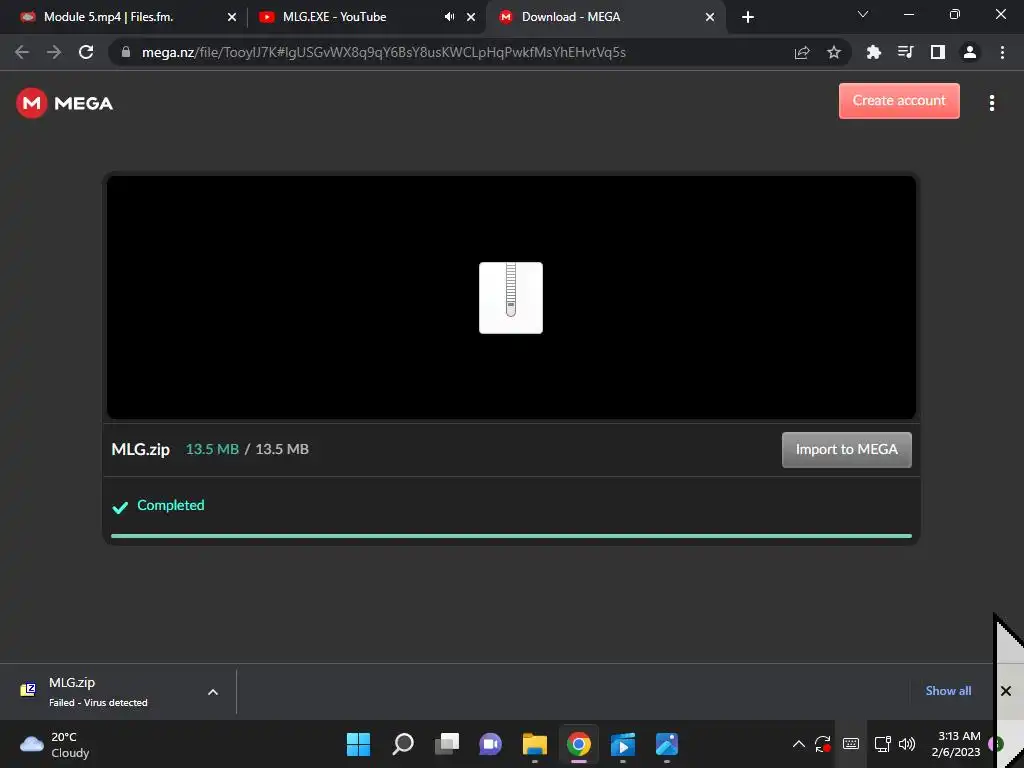
Task: Open Chrome three-dot menu
Action: (1002, 52)
